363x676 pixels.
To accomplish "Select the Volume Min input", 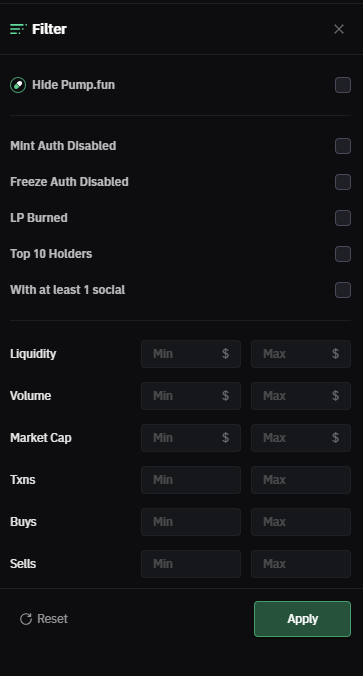I will (191, 396).
